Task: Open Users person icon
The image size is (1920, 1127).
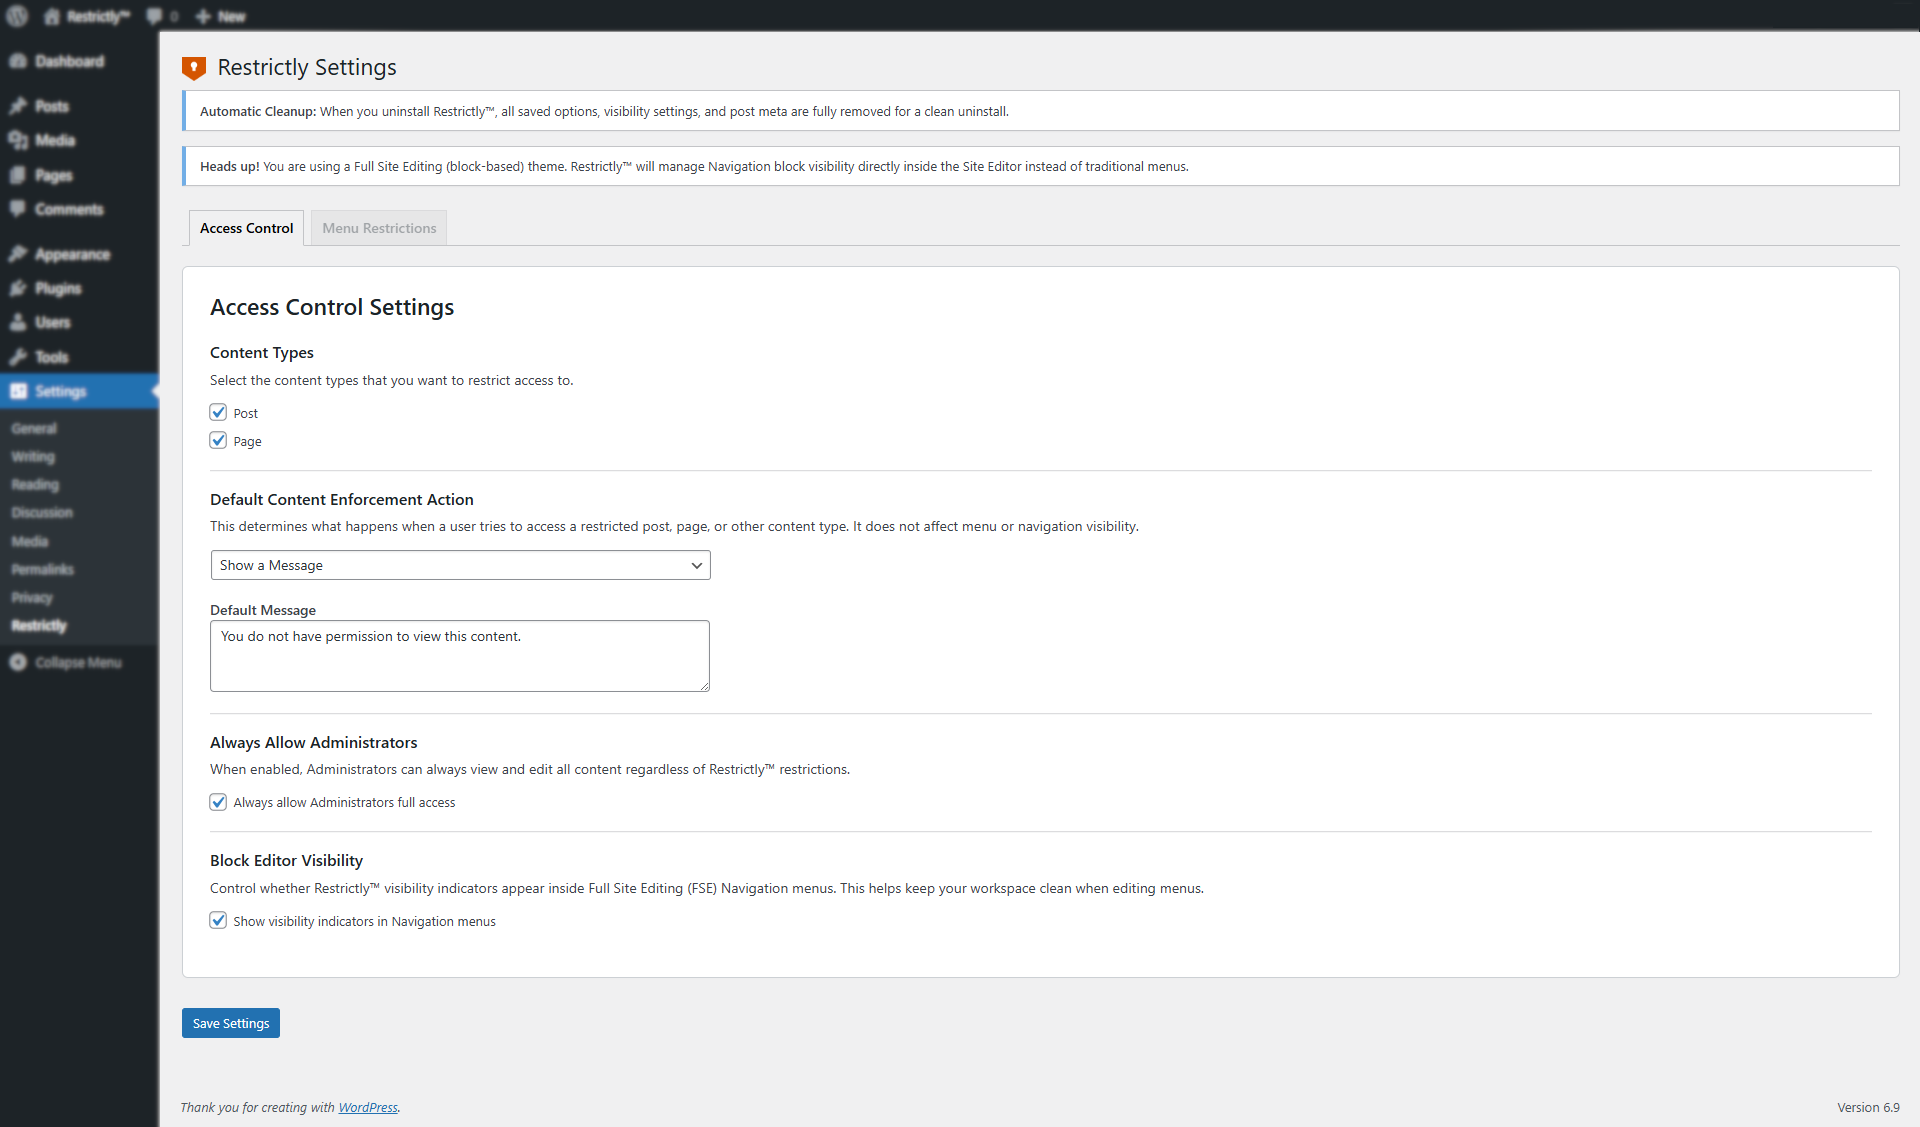Action: pyautogui.click(x=18, y=322)
